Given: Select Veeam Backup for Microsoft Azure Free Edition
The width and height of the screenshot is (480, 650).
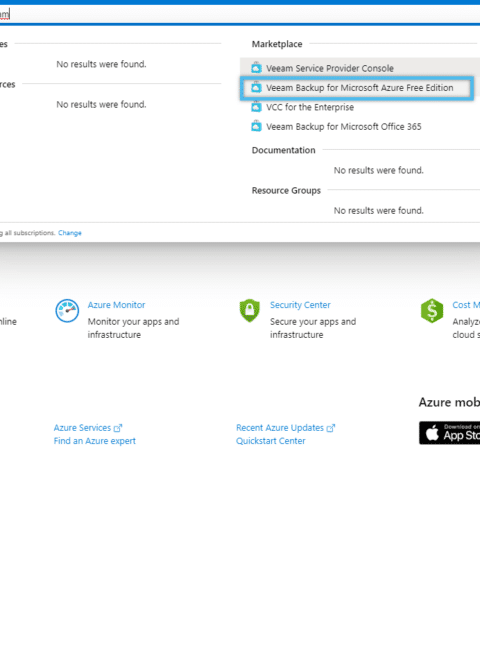Looking at the screenshot, I should [357, 88].
